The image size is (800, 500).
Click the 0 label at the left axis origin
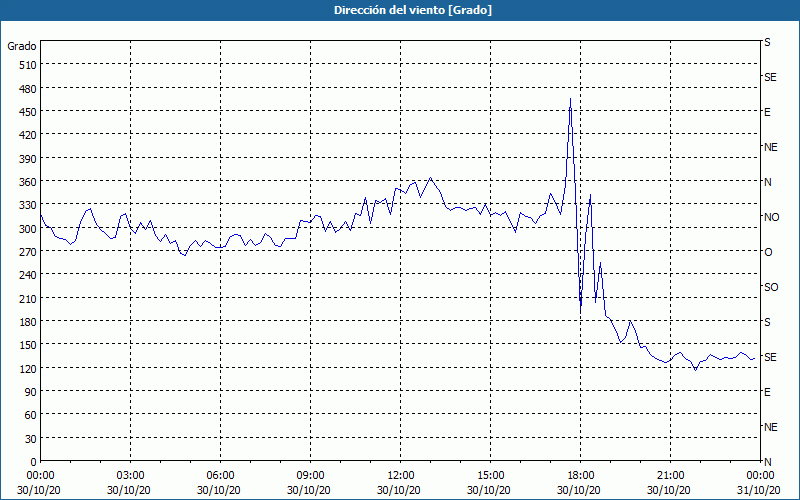pyautogui.click(x=34, y=462)
